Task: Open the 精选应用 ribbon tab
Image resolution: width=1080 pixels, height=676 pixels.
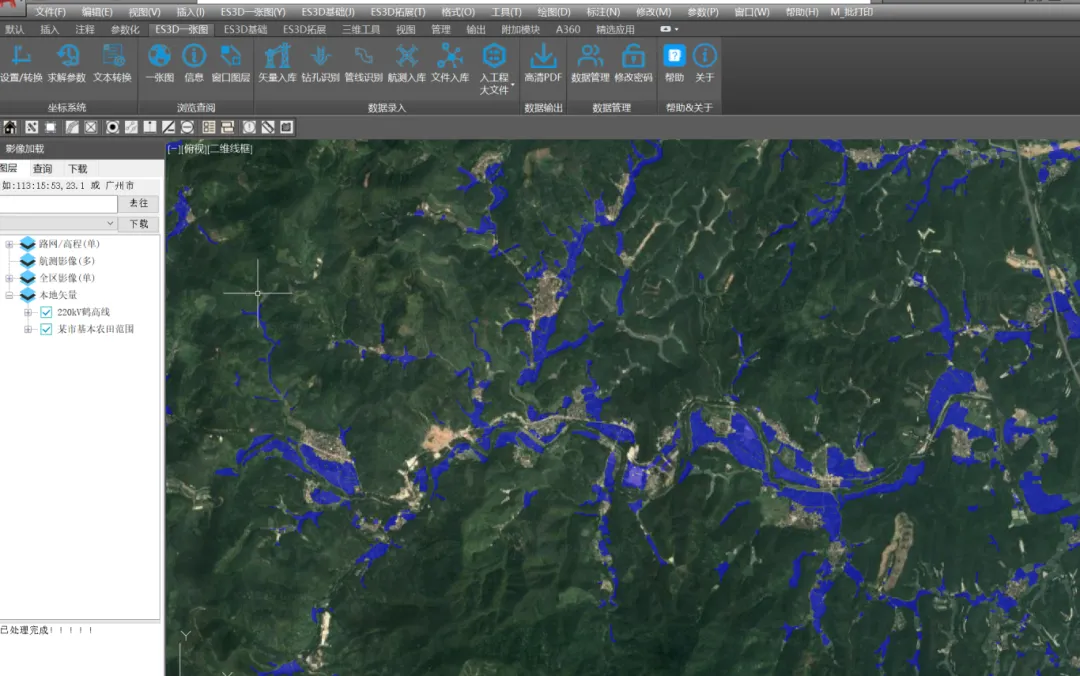Action: tap(615, 30)
